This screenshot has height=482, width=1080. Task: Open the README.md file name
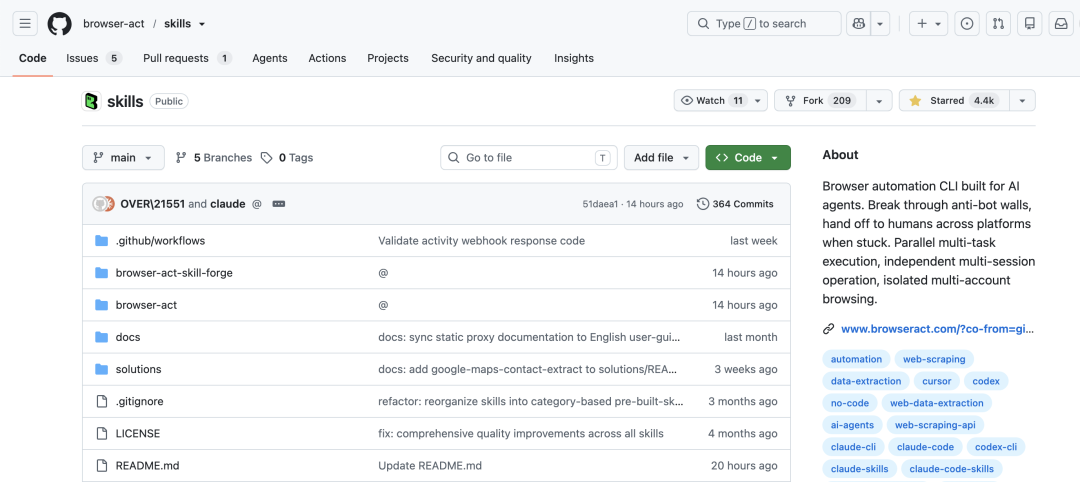click(x=147, y=465)
